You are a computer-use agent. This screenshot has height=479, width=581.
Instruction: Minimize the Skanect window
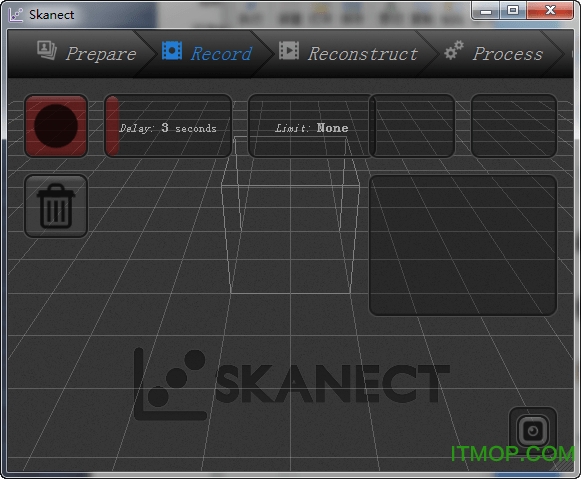pyautogui.click(x=486, y=11)
